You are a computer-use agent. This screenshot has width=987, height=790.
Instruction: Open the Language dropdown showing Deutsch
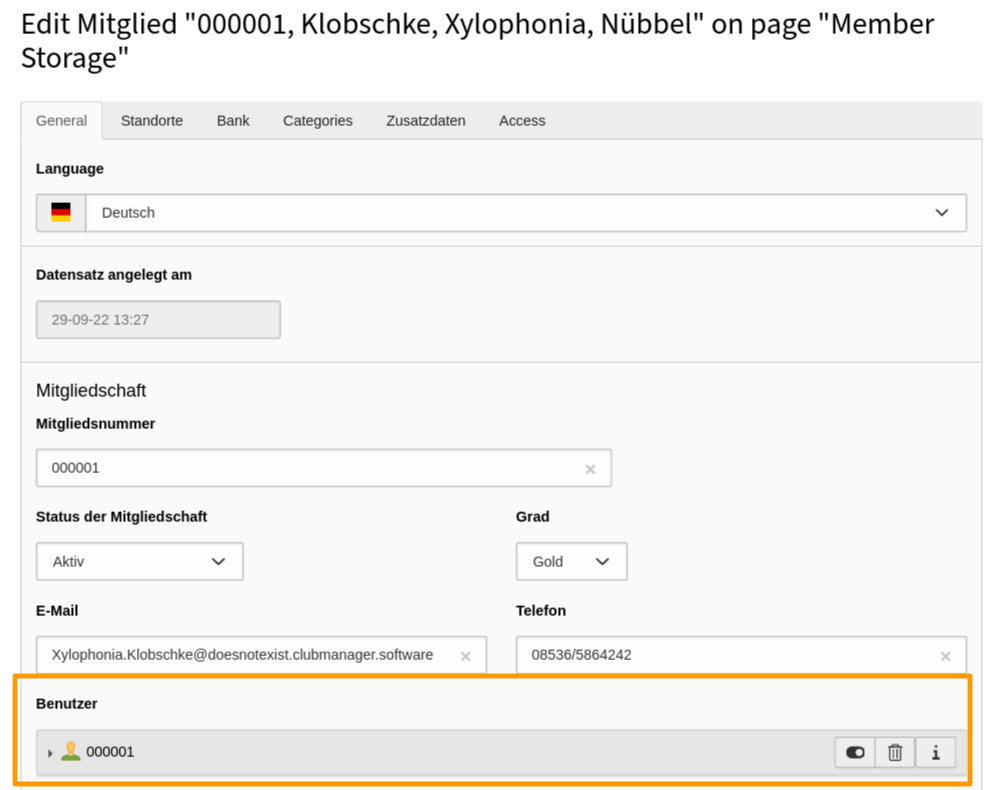coord(530,212)
